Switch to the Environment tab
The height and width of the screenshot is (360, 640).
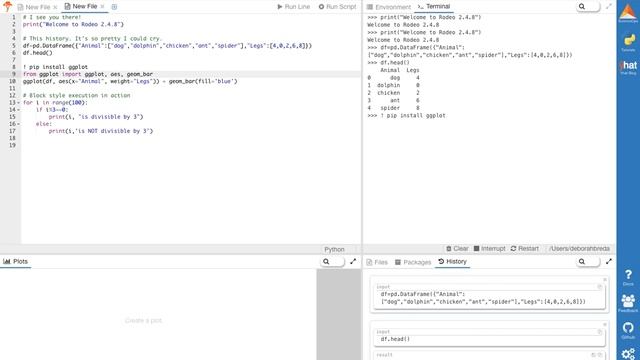(x=389, y=7)
